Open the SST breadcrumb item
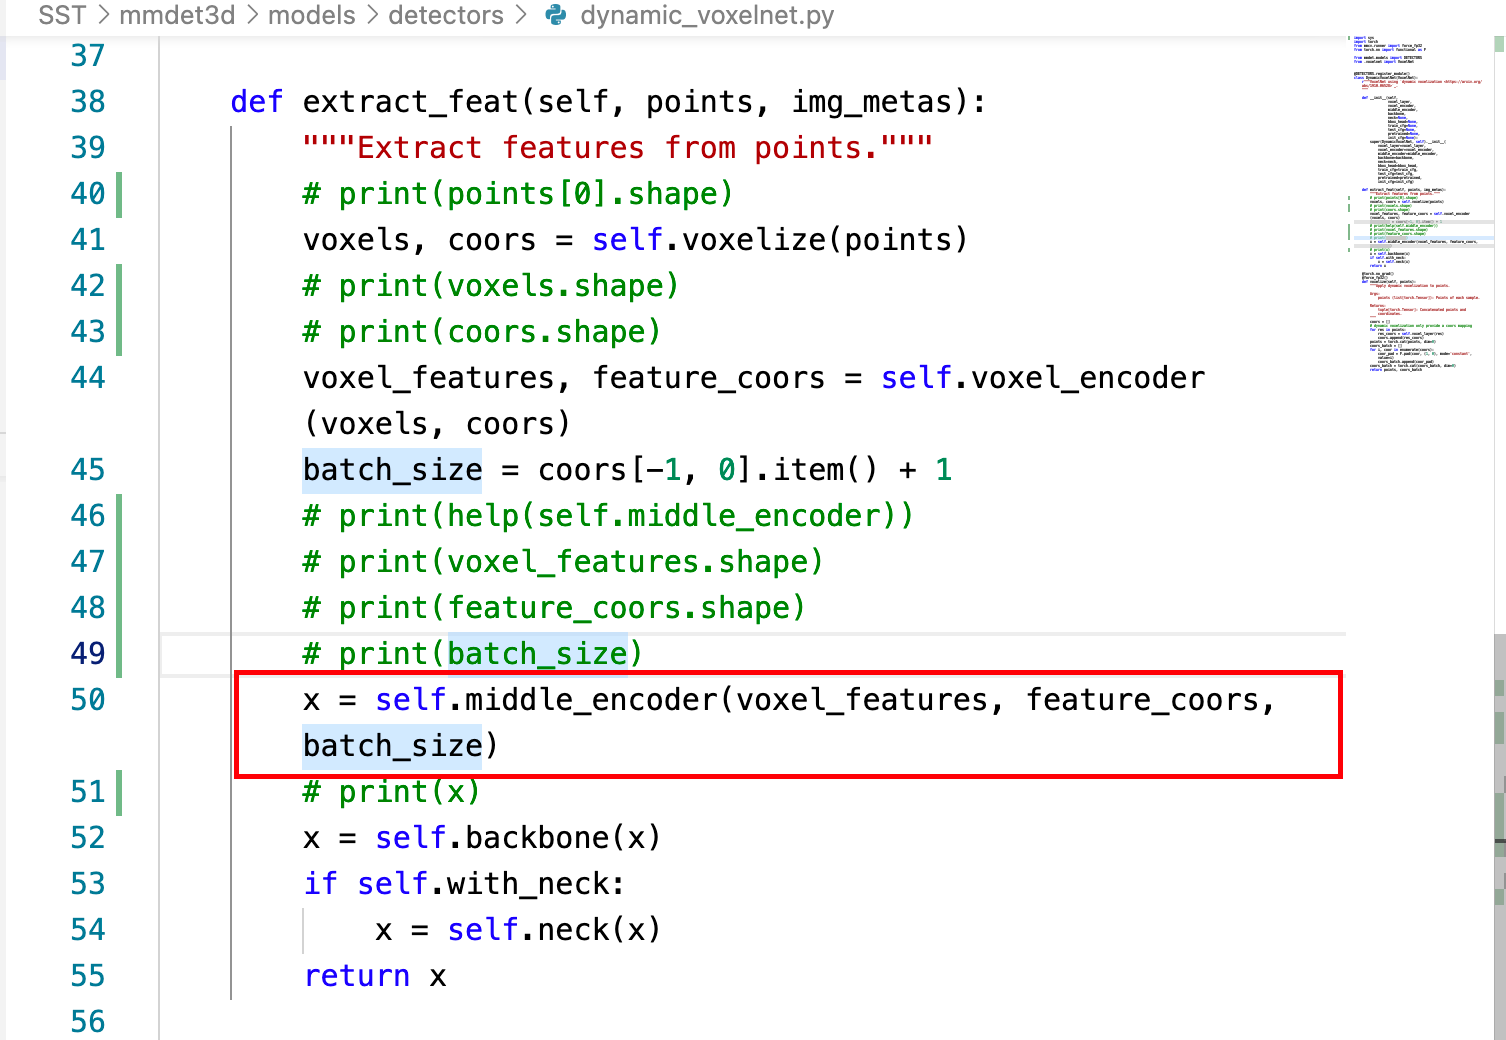This screenshot has height=1040, width=1506. (x=62, y=15)
